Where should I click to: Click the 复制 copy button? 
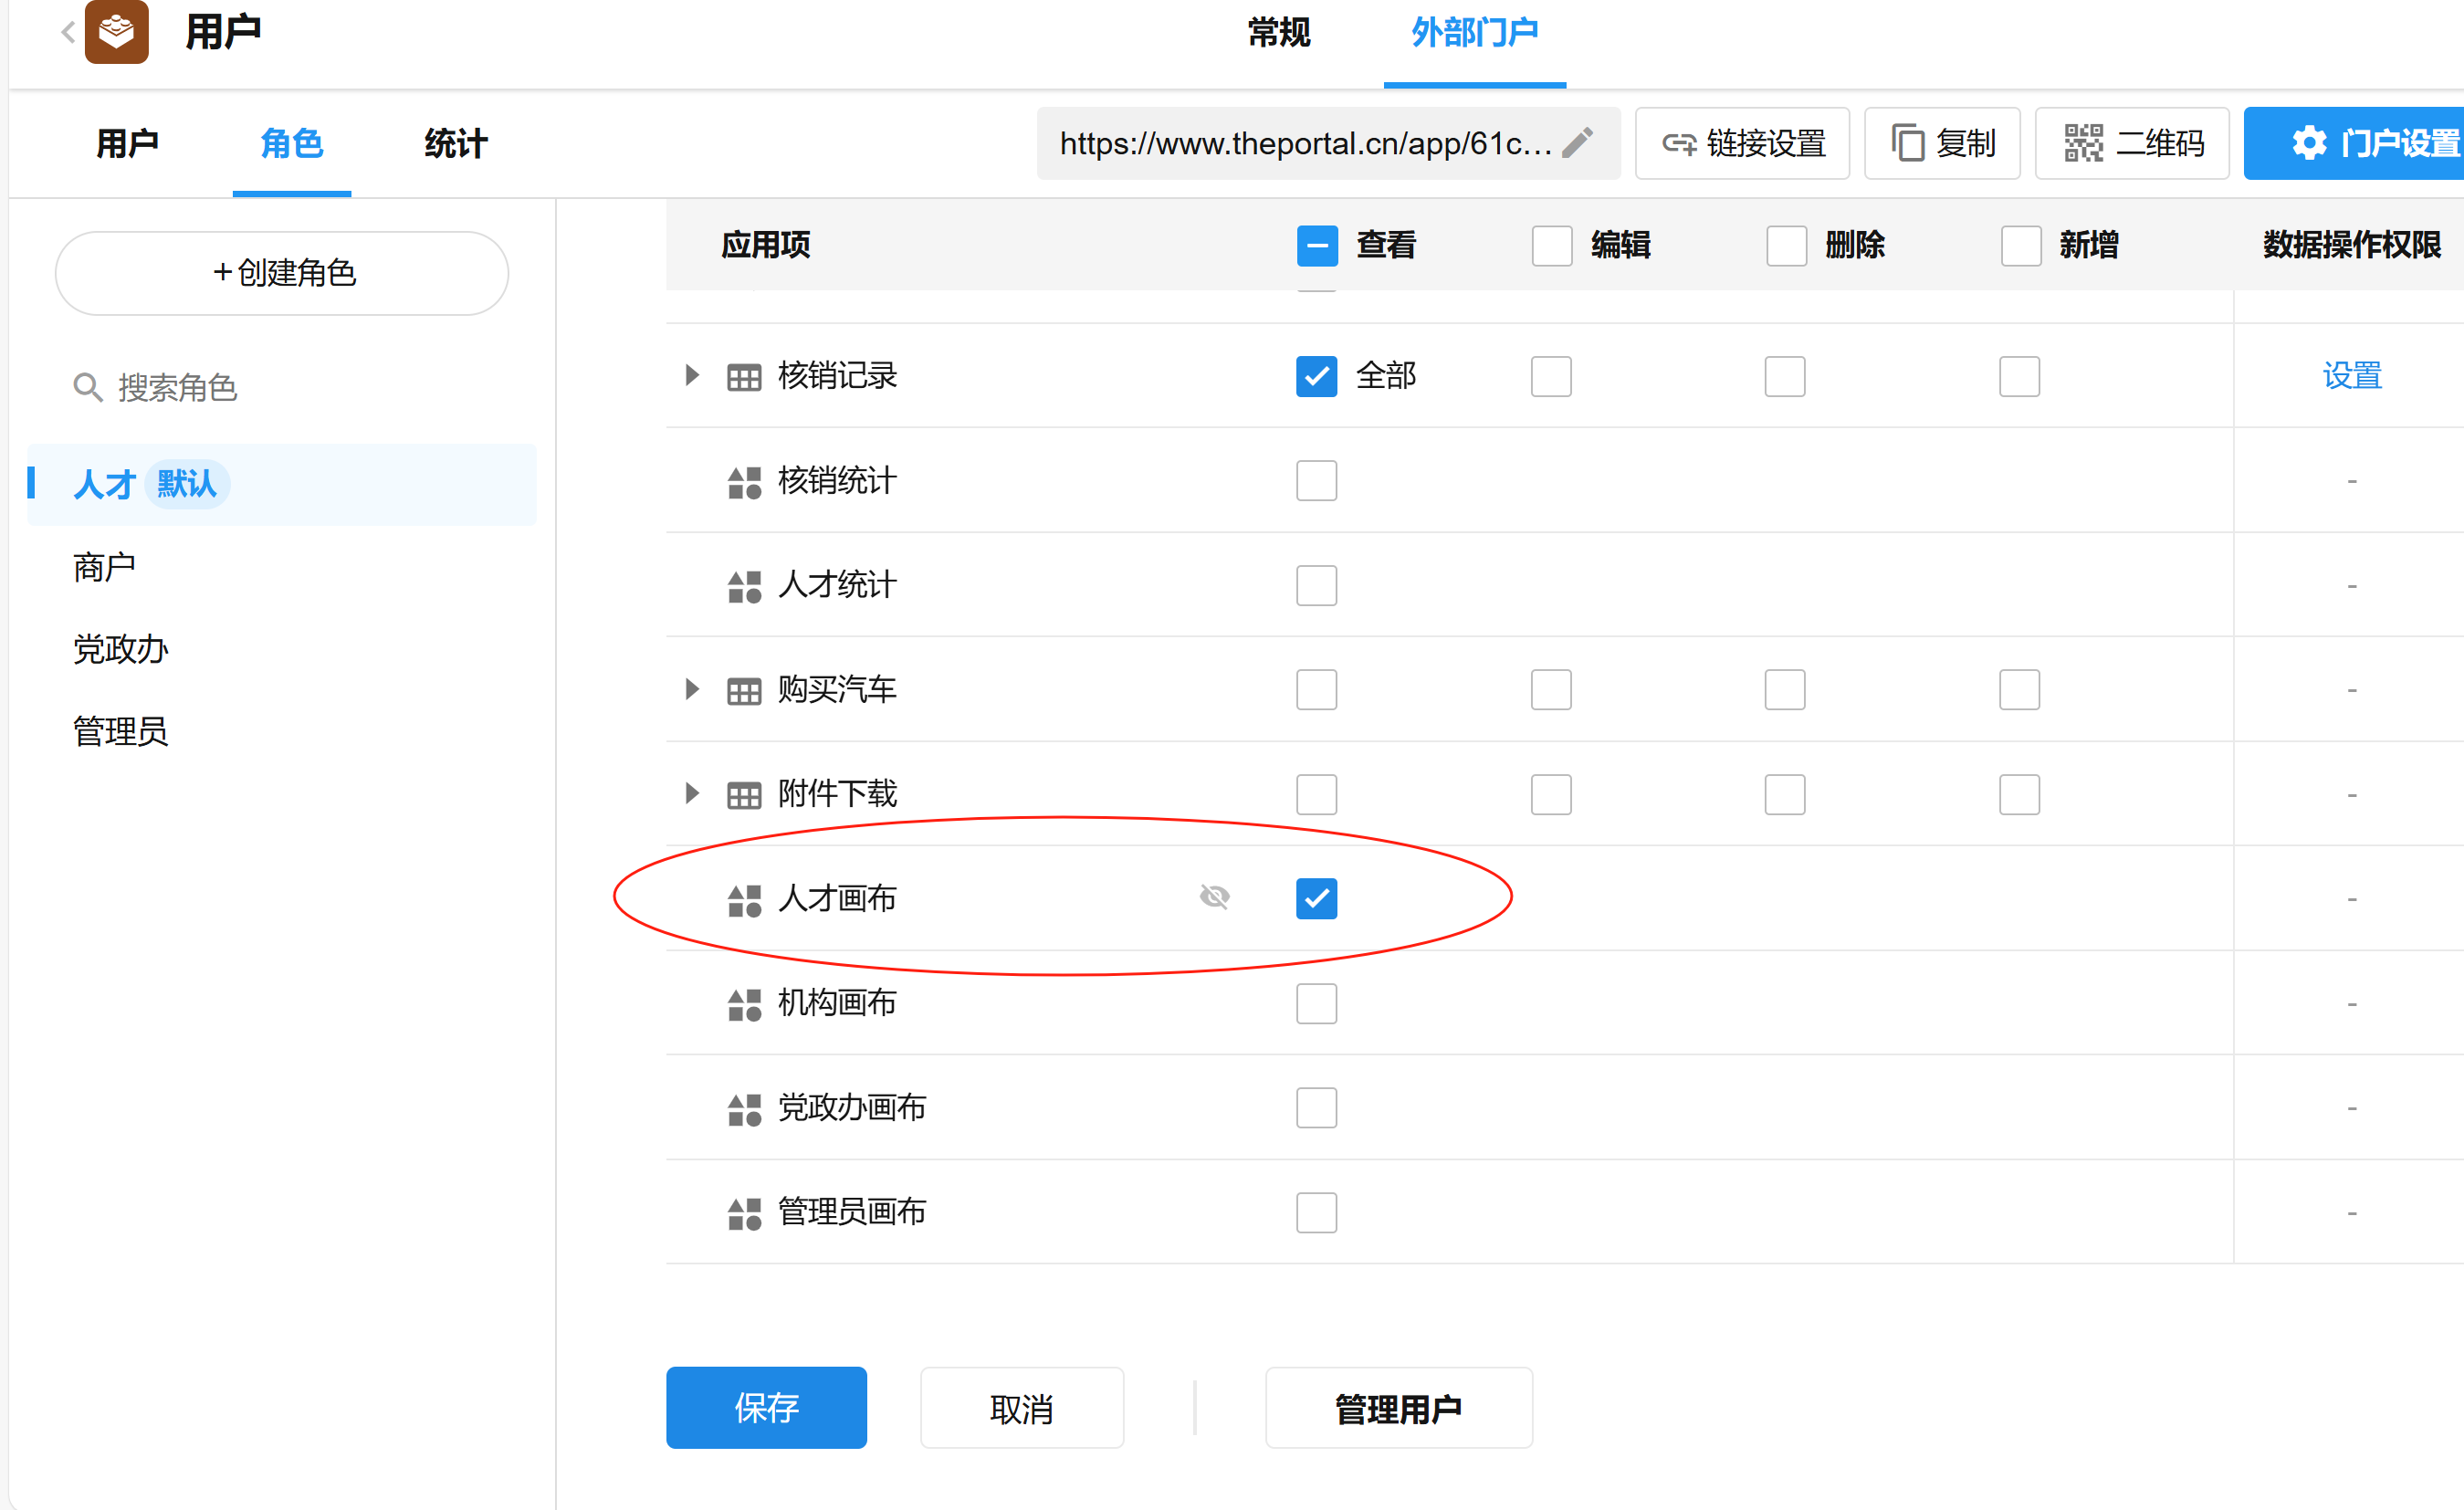coord(1942,143)
